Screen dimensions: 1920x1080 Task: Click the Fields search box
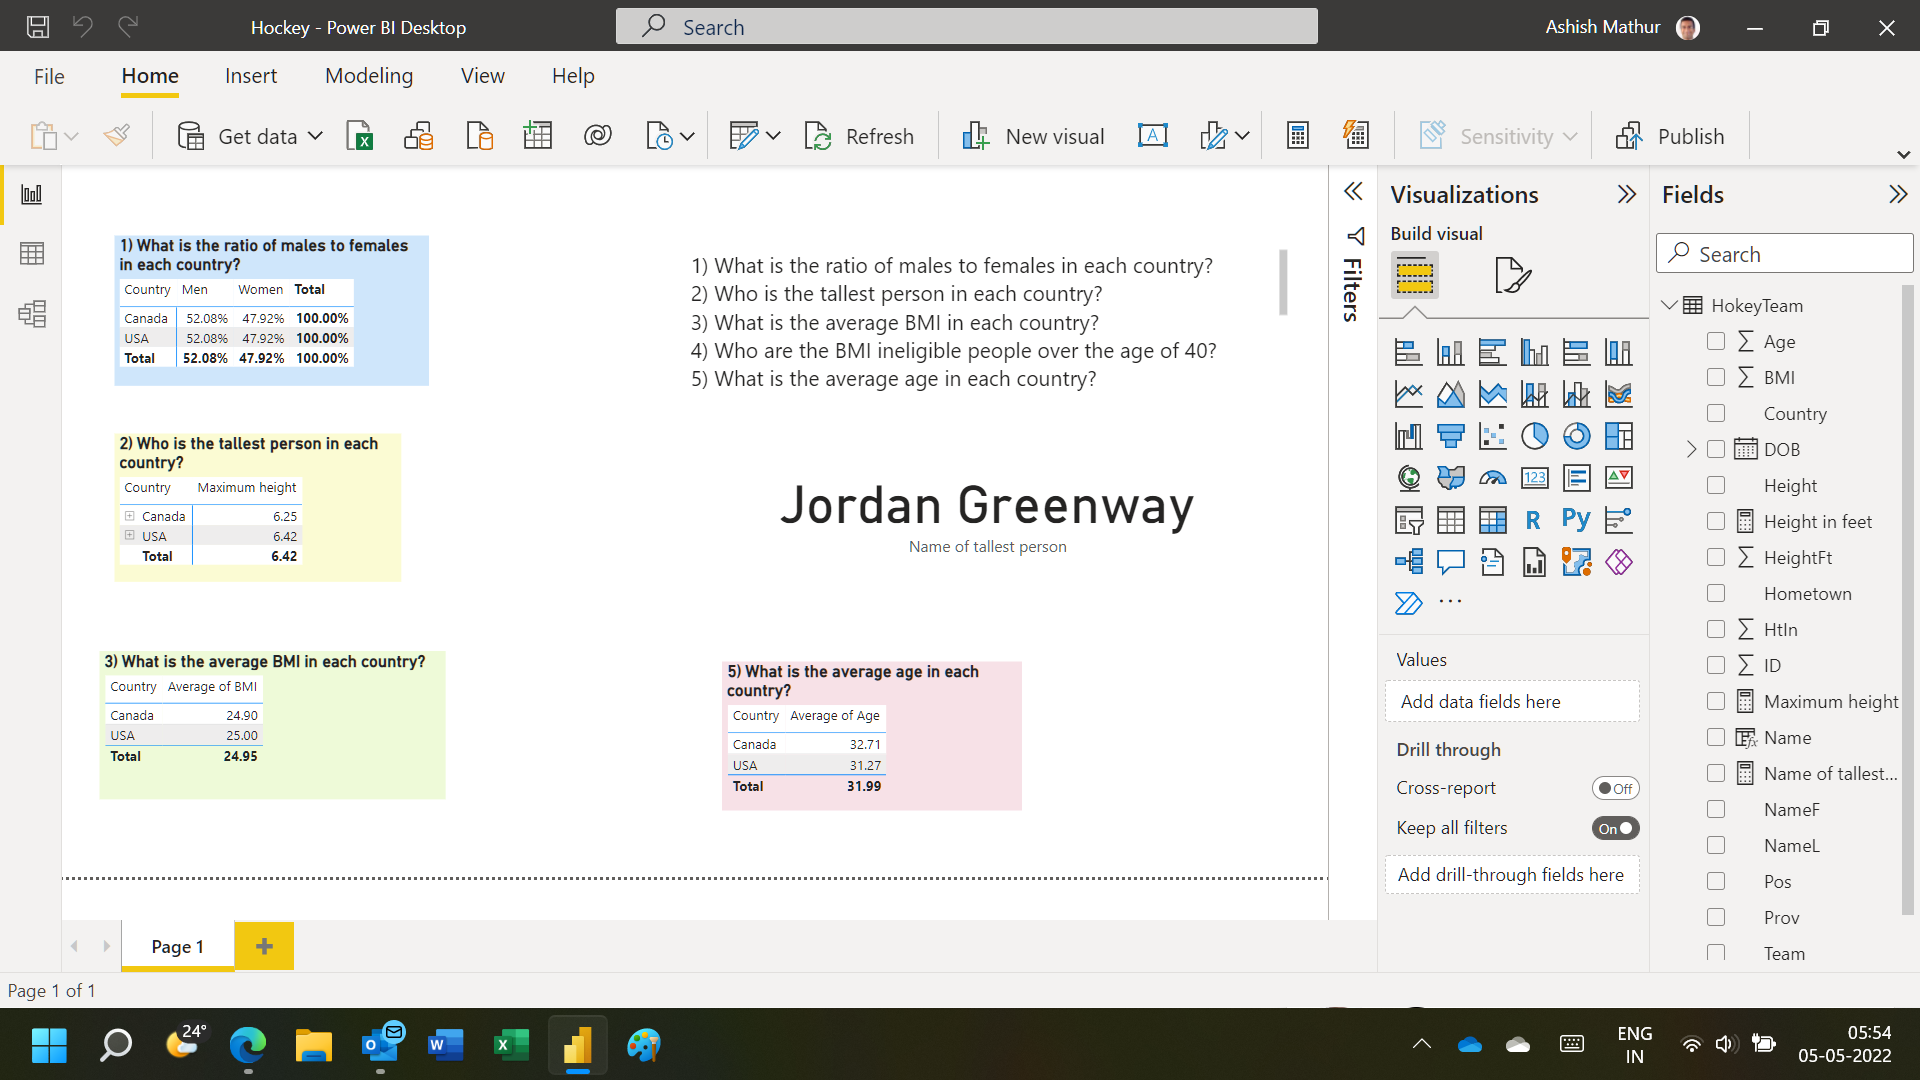coord(1784,254)
